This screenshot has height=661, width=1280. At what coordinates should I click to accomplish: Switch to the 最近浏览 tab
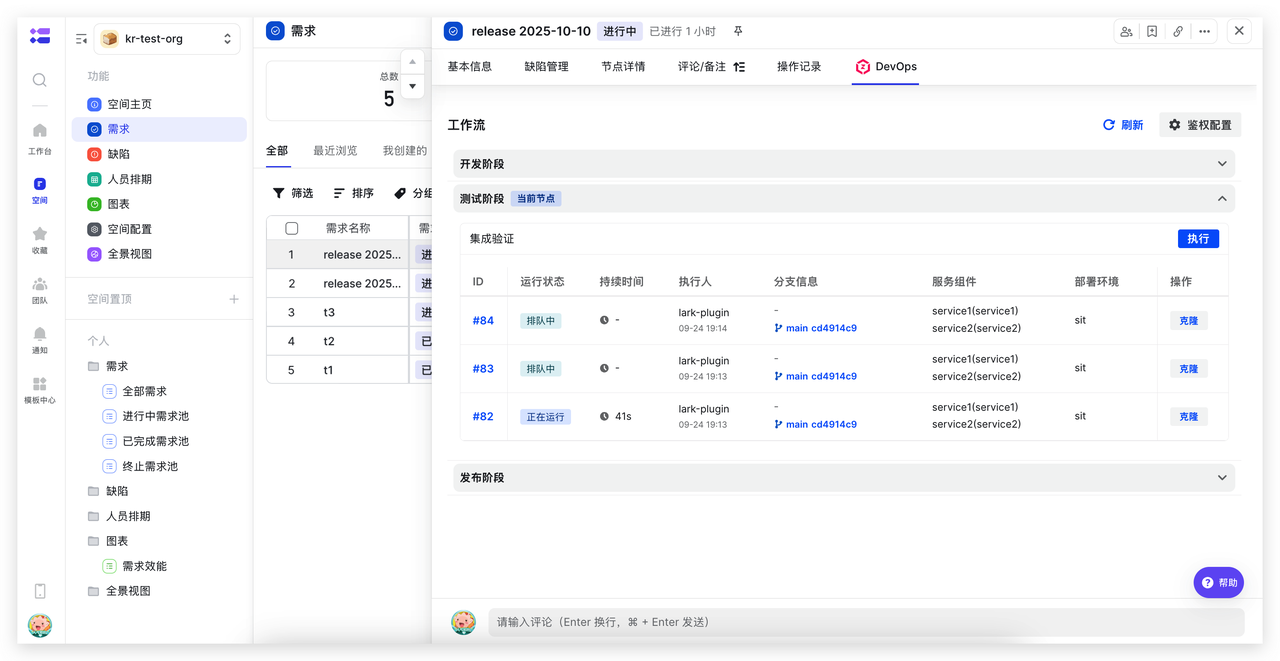[334, 150]
